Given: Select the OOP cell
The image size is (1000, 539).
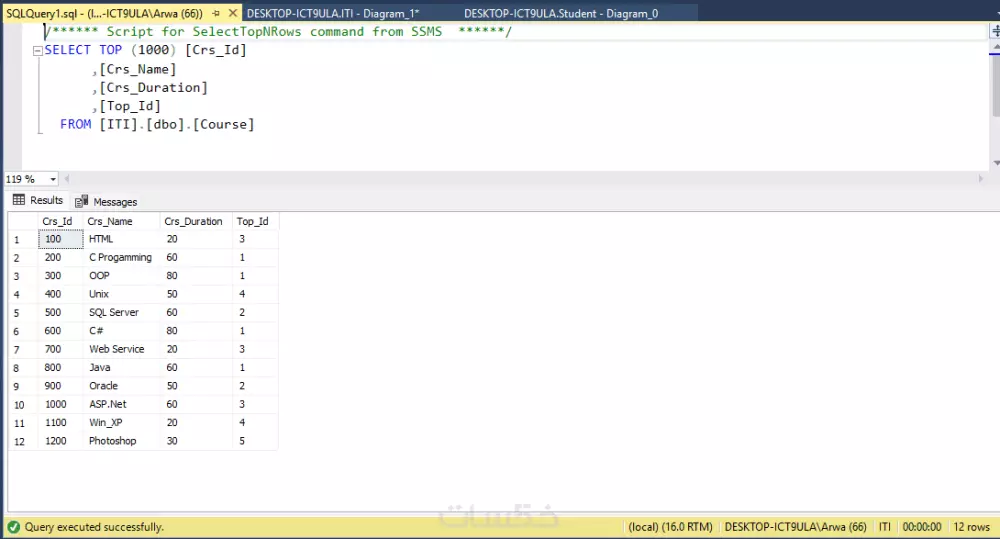Looking at the screenshot, I should click(121, 276).
